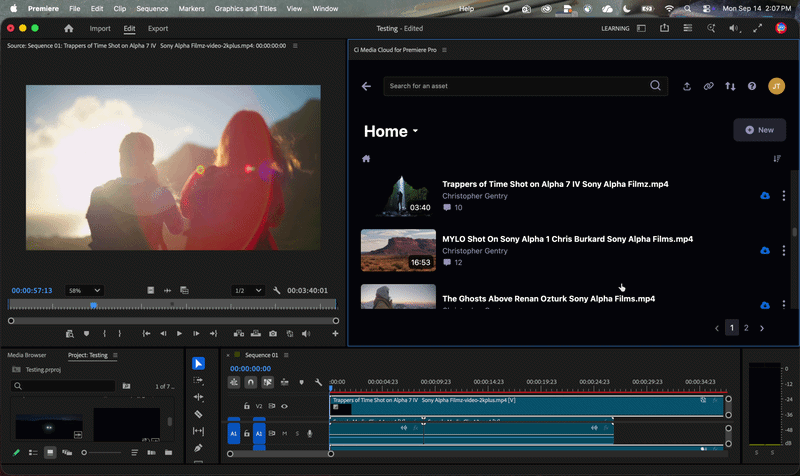Open the Ci Media Cloud panel menu
800x476 pixels.
[x=444, y=50]
